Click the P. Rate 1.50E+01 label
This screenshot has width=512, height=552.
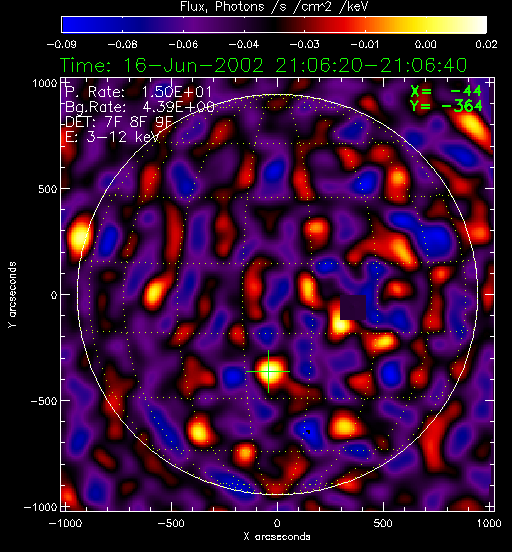click(x=138, y=92)
